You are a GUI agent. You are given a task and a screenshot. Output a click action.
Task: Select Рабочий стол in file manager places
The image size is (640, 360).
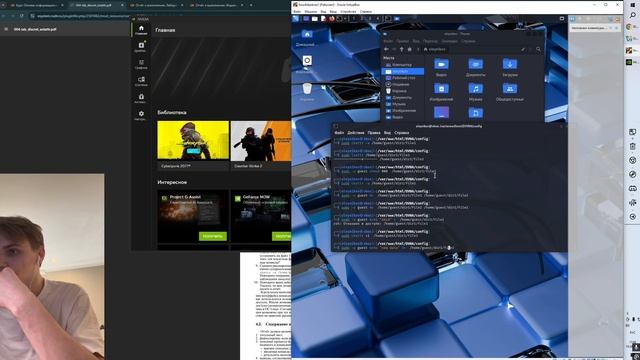click(x=403, y=78)
